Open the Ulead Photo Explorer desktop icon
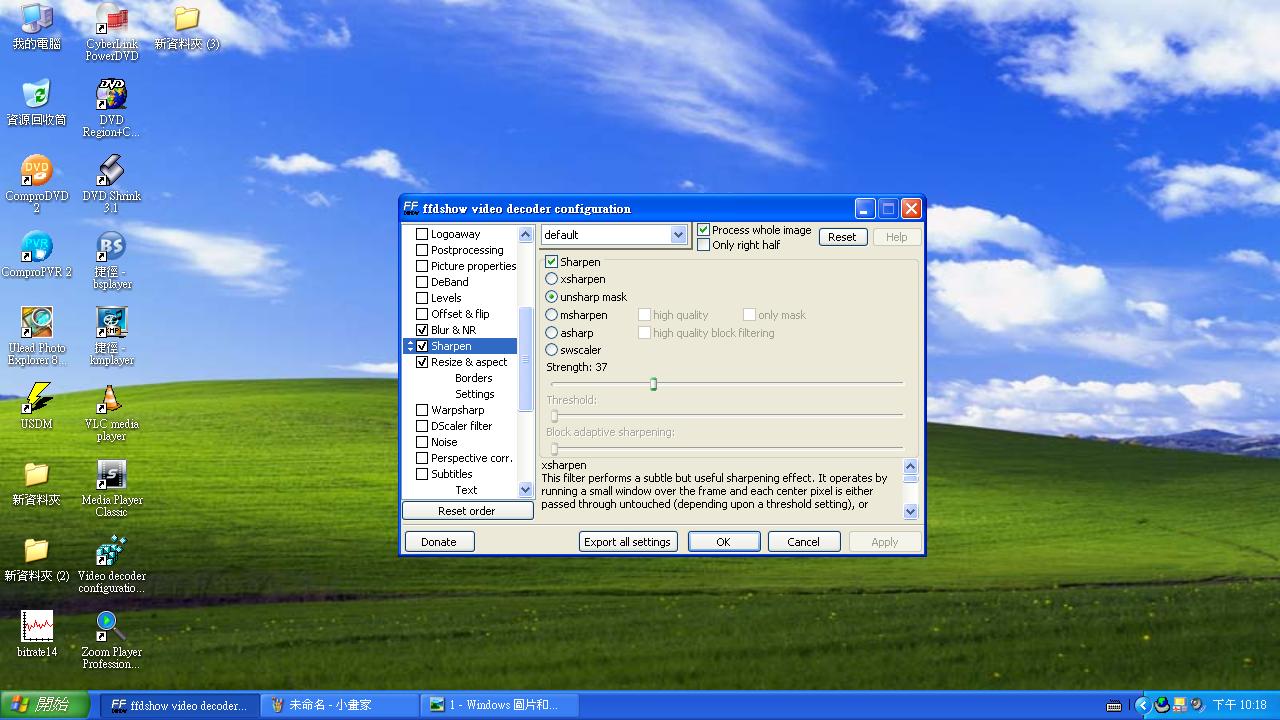Viewport: 1280px width, 720px height. coord(37,324)
